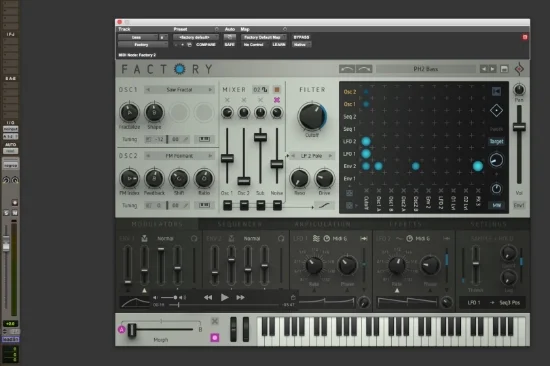Switch to the Effects tab
This screenshot has width=550, height=366.
coord(405,224)
